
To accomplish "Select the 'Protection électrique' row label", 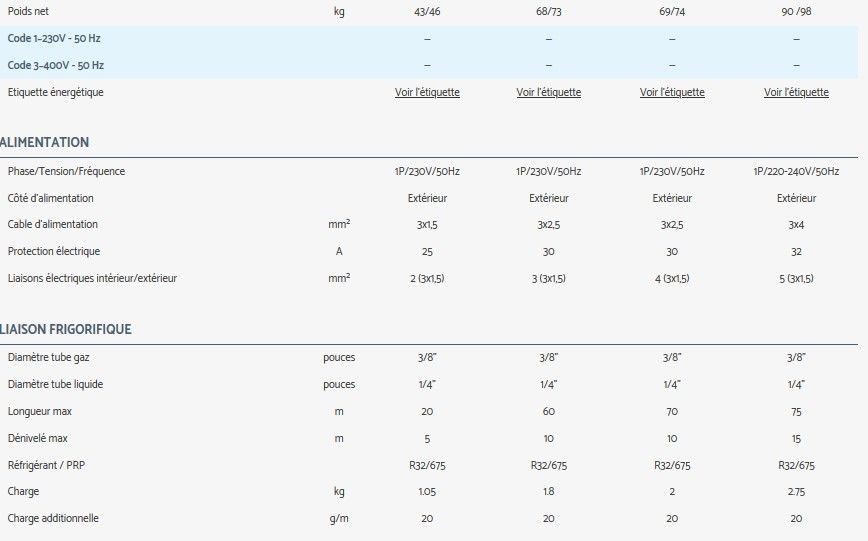I will coord(54,251).
